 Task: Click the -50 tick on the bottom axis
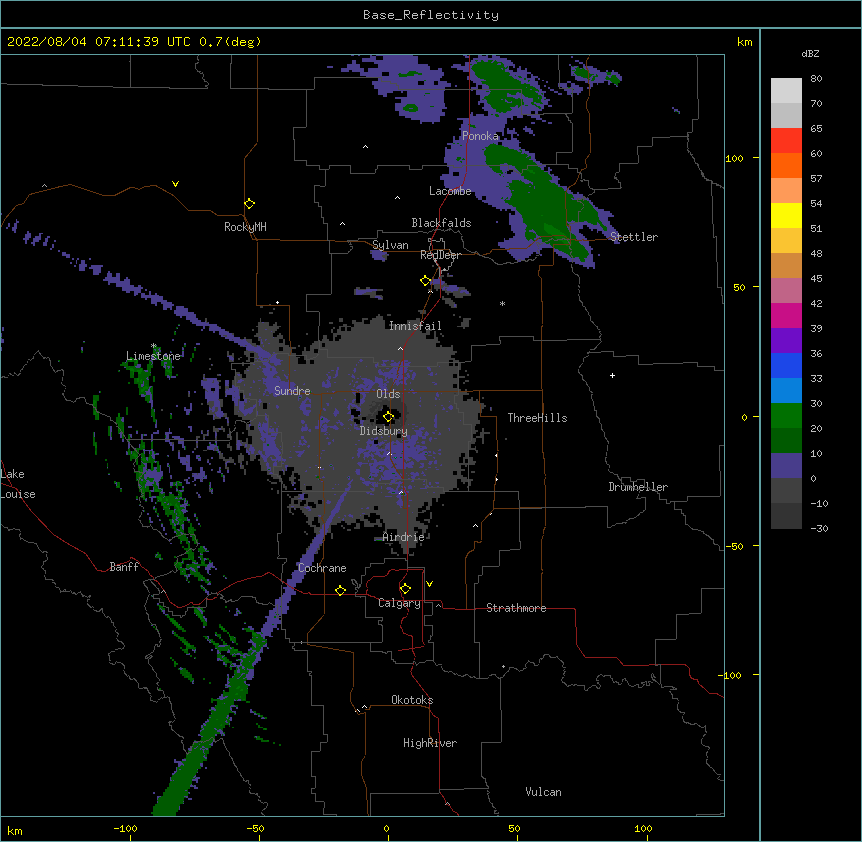(x=255, y=828)
